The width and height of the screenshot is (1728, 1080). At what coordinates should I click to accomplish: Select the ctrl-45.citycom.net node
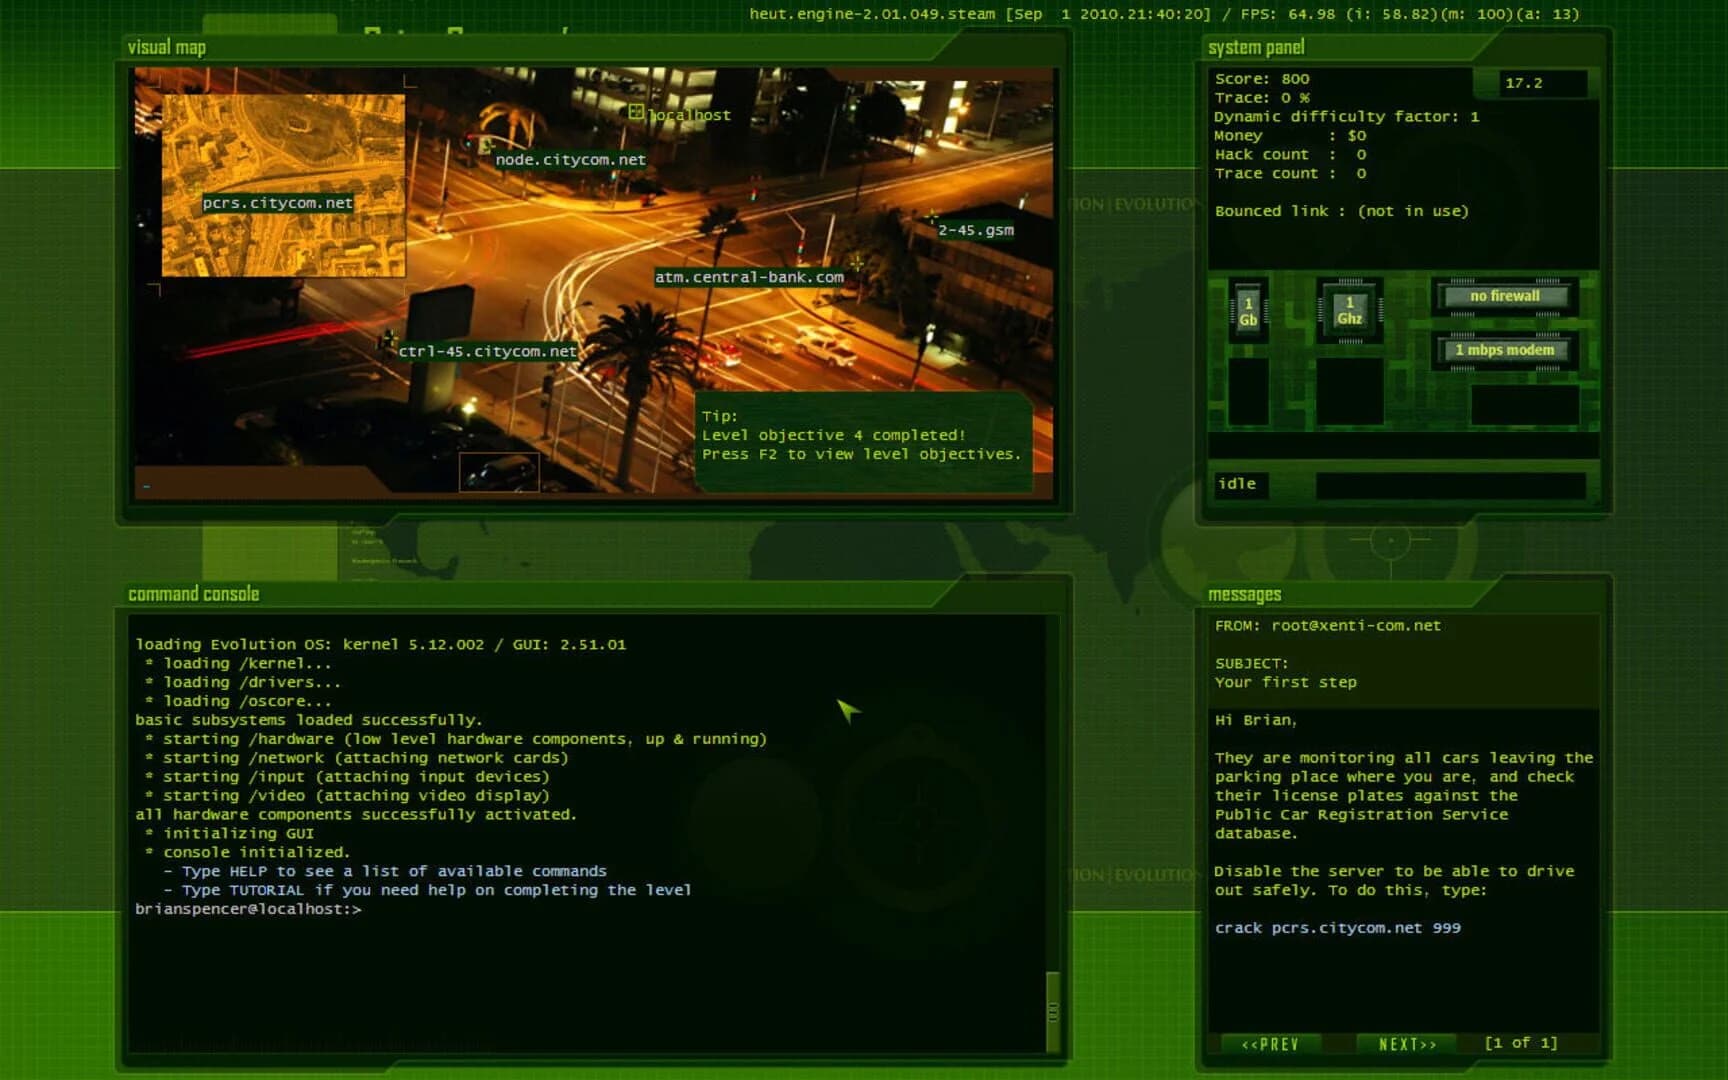click(x=487, y=351)
